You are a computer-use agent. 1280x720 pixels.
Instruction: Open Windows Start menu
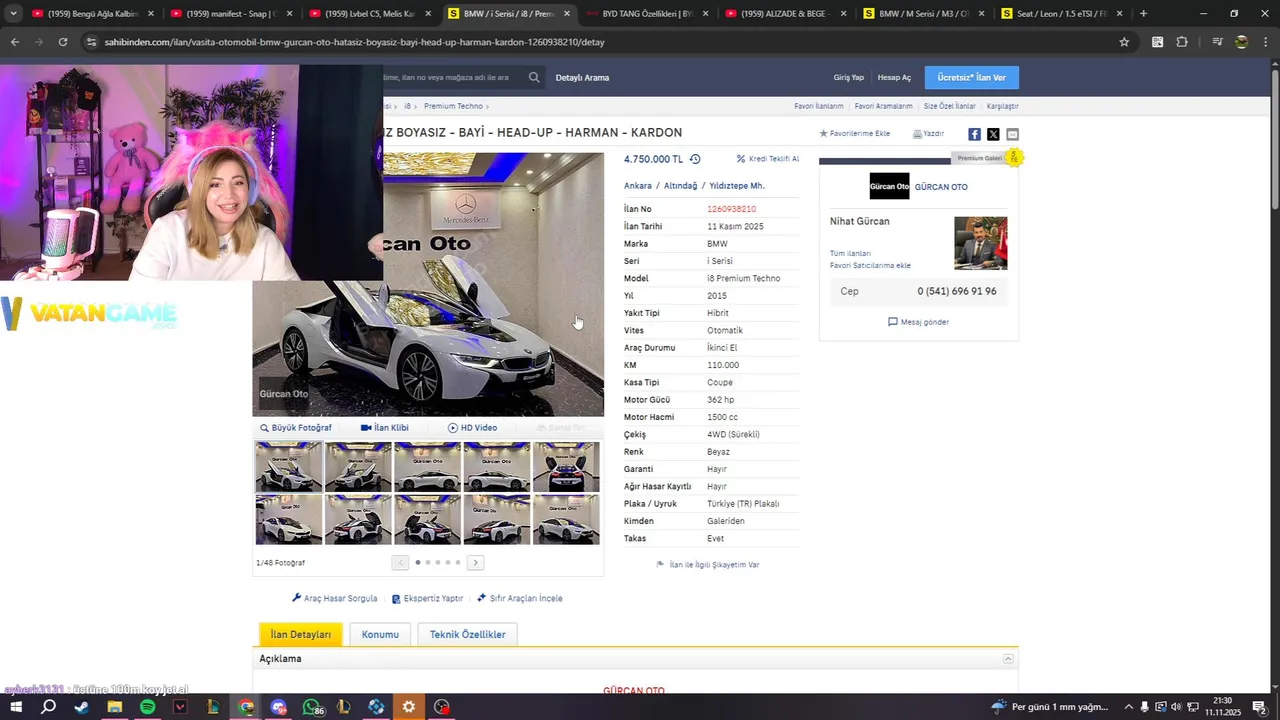[x=16, y=707]
